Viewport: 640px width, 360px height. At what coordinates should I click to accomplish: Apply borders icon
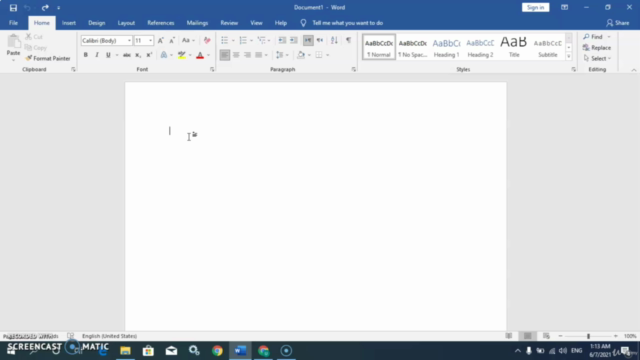[319, 55]
